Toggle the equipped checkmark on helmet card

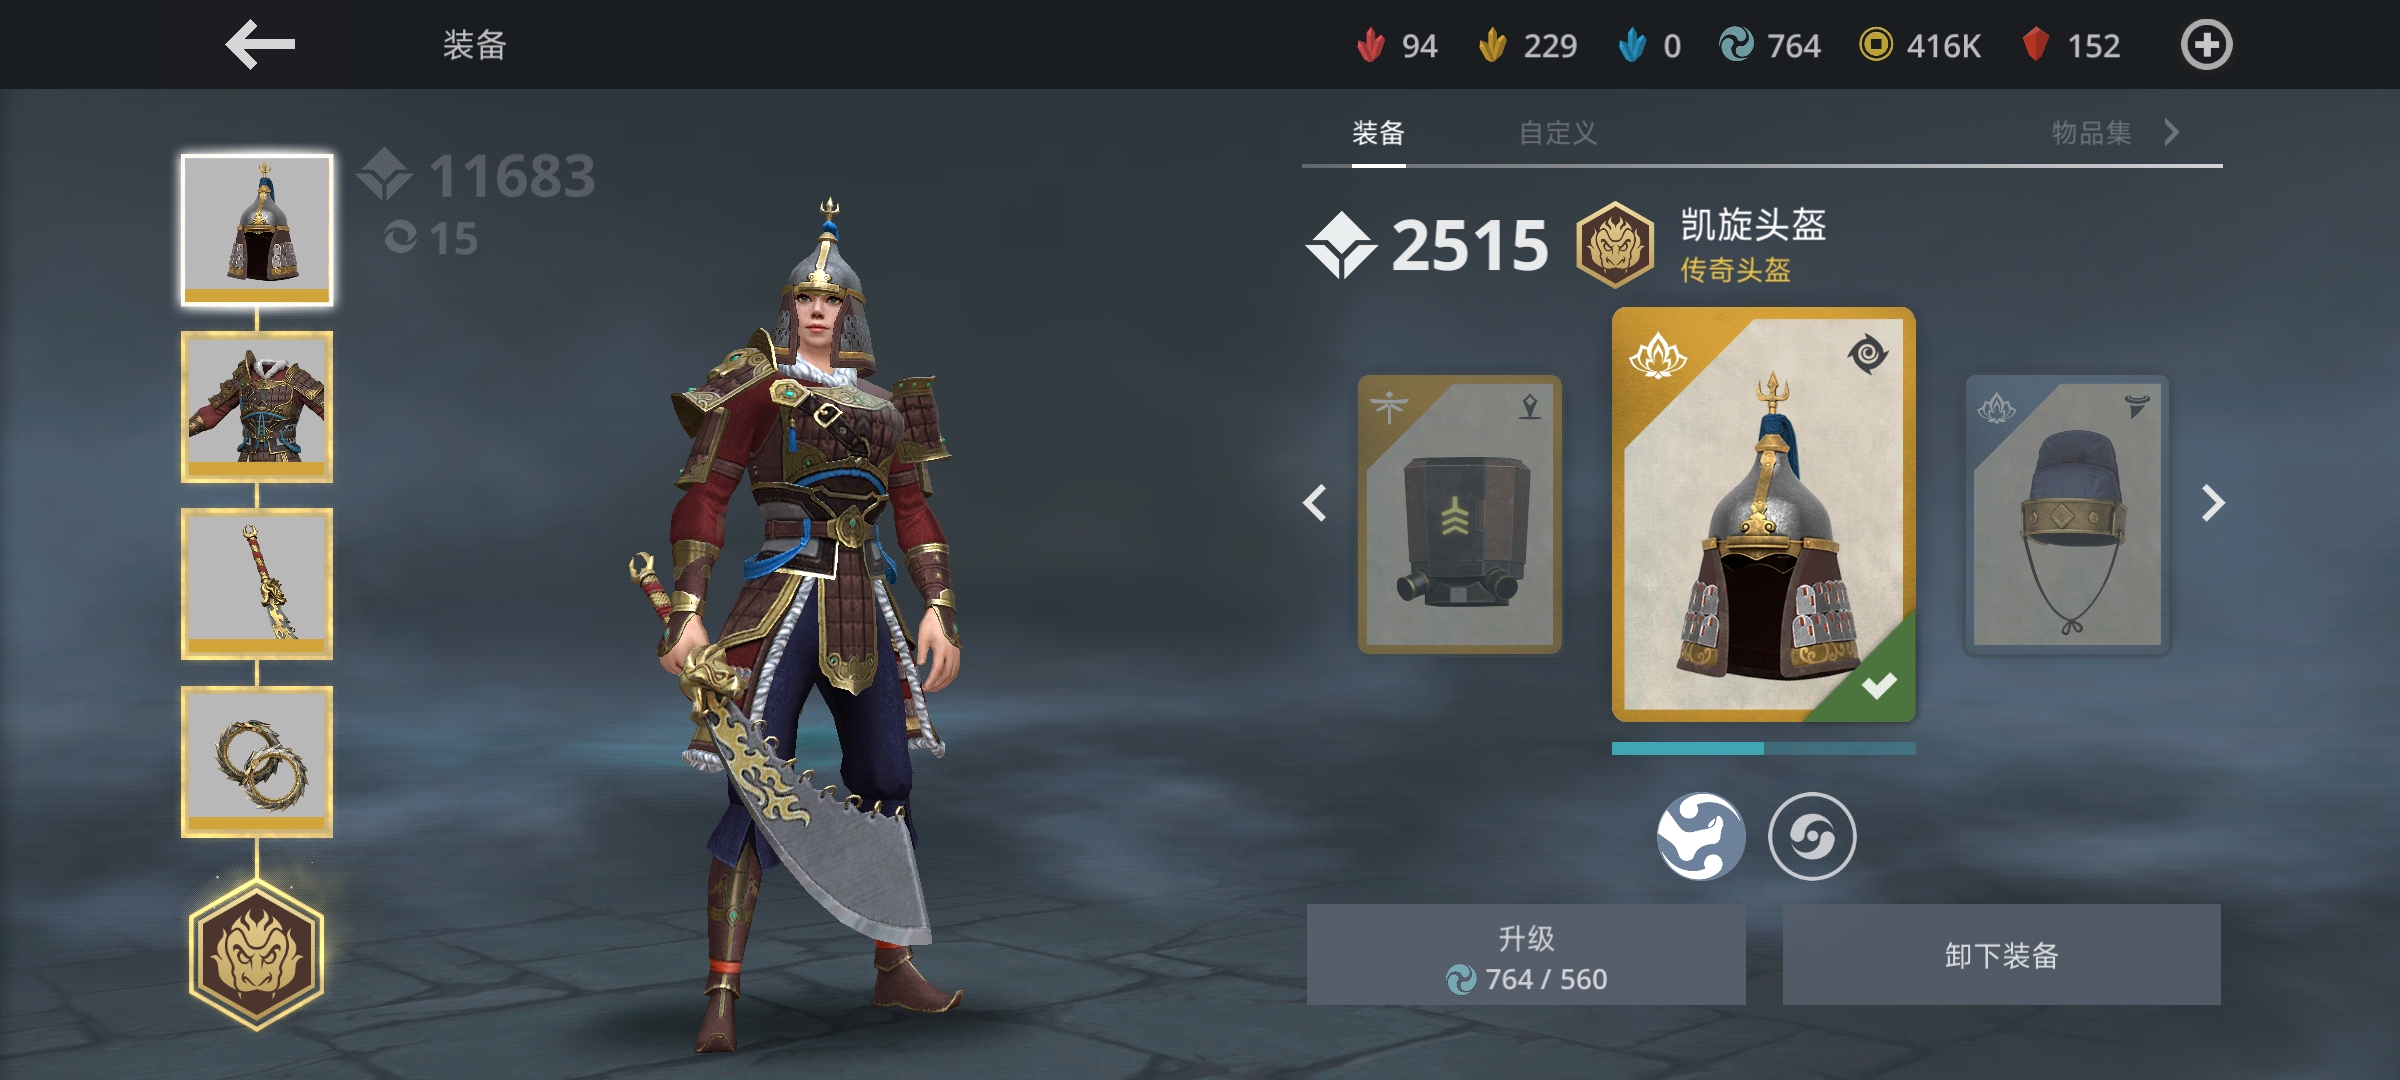pos(1878,686)
